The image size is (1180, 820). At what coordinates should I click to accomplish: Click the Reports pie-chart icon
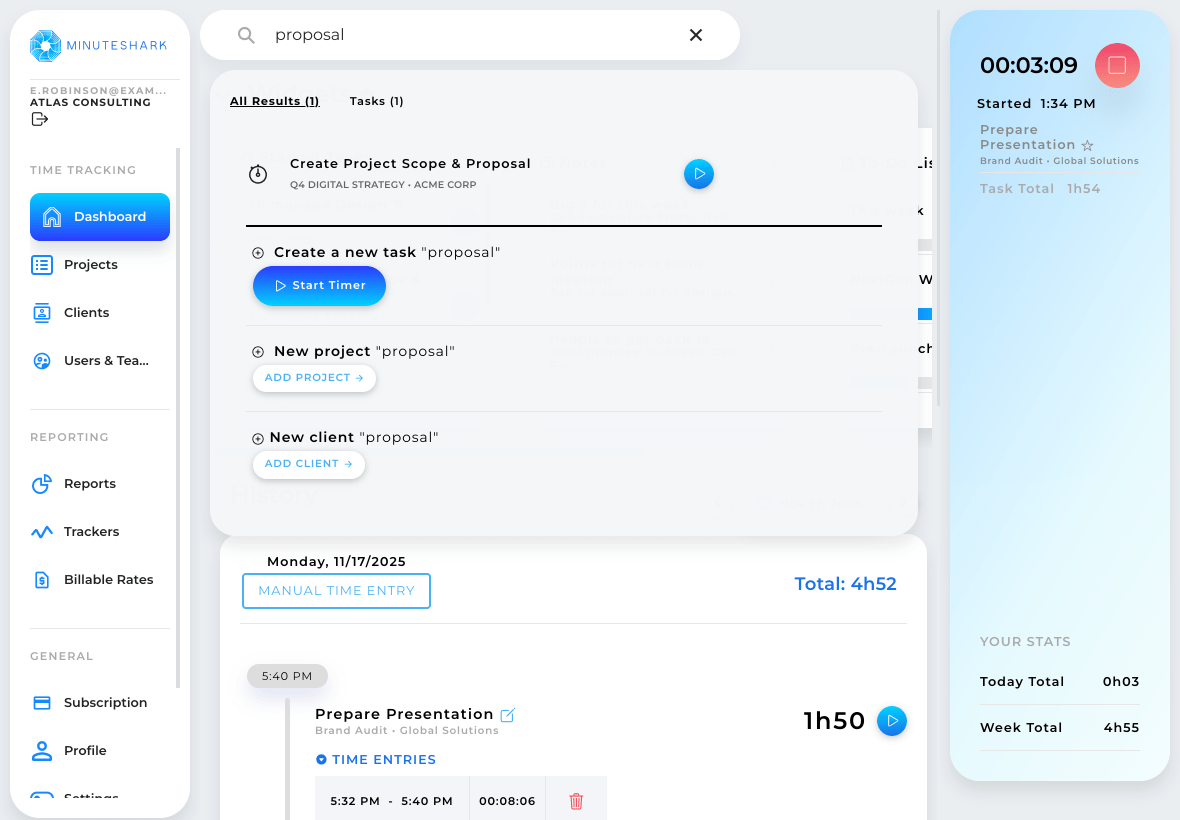[41, 483]
